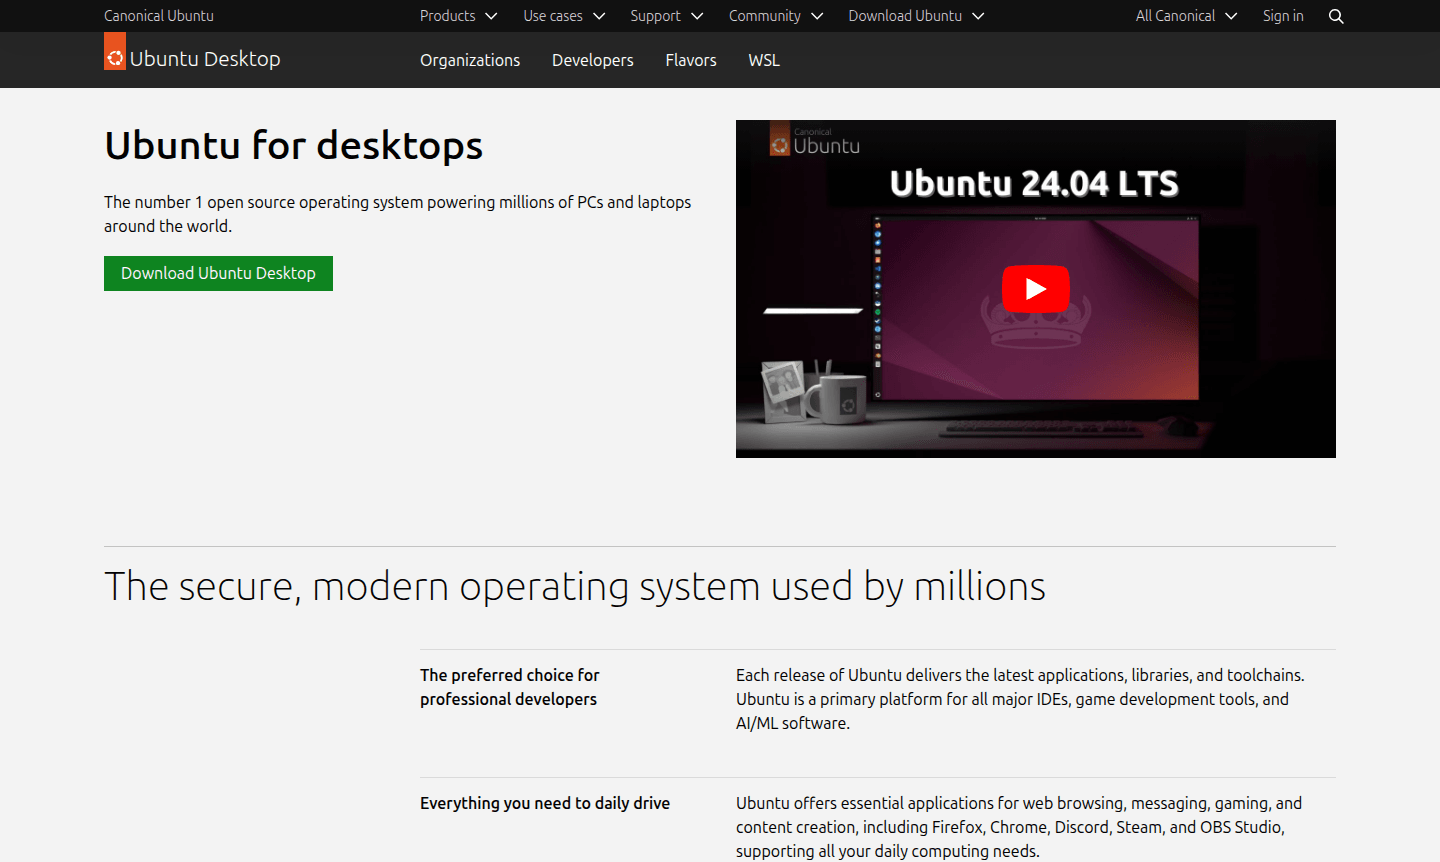1440x862 pixels.
Task: Open the Sign in page
Action: pyautogui.click(x=1283, y=16)
